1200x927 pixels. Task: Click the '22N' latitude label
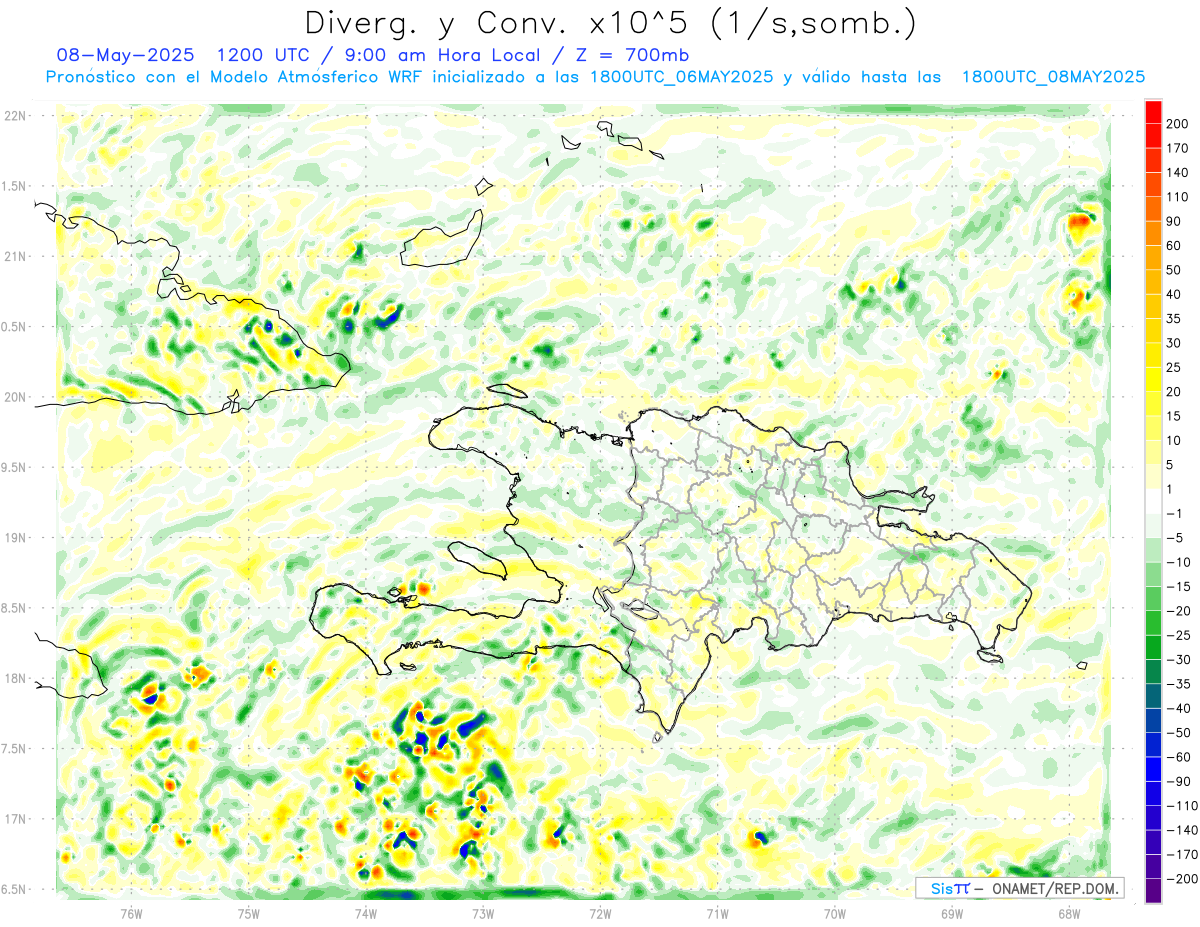(14, 116)
